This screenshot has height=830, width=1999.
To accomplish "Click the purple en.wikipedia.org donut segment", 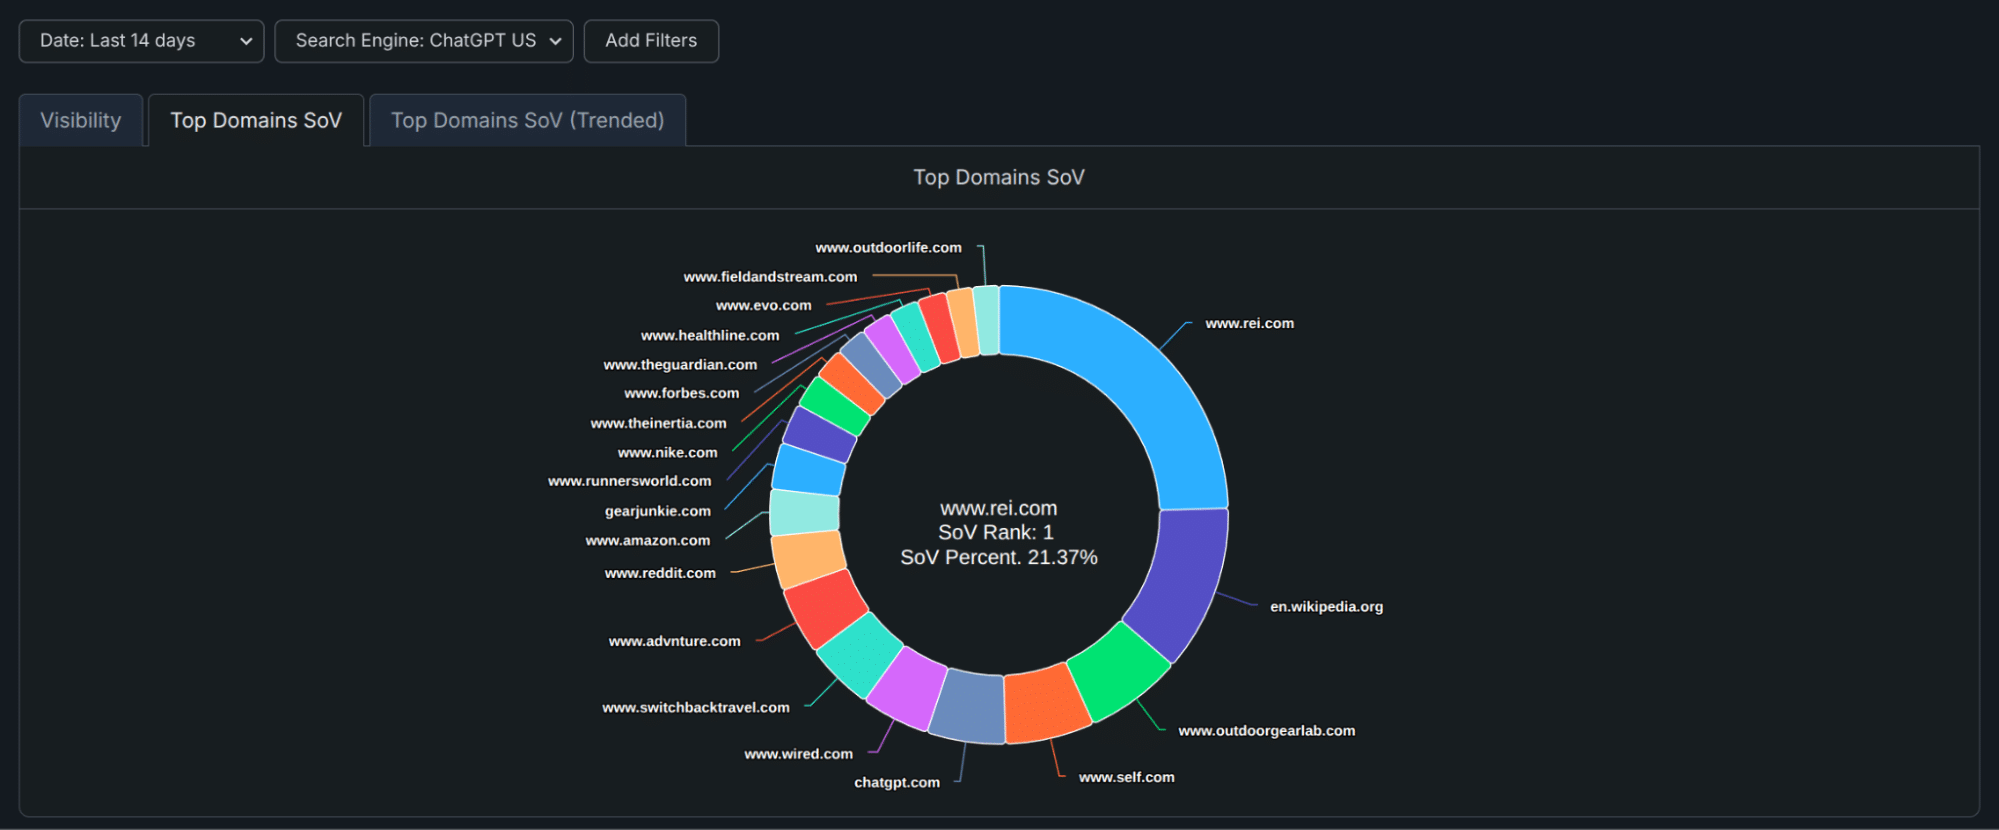I will pos(1180,582).
